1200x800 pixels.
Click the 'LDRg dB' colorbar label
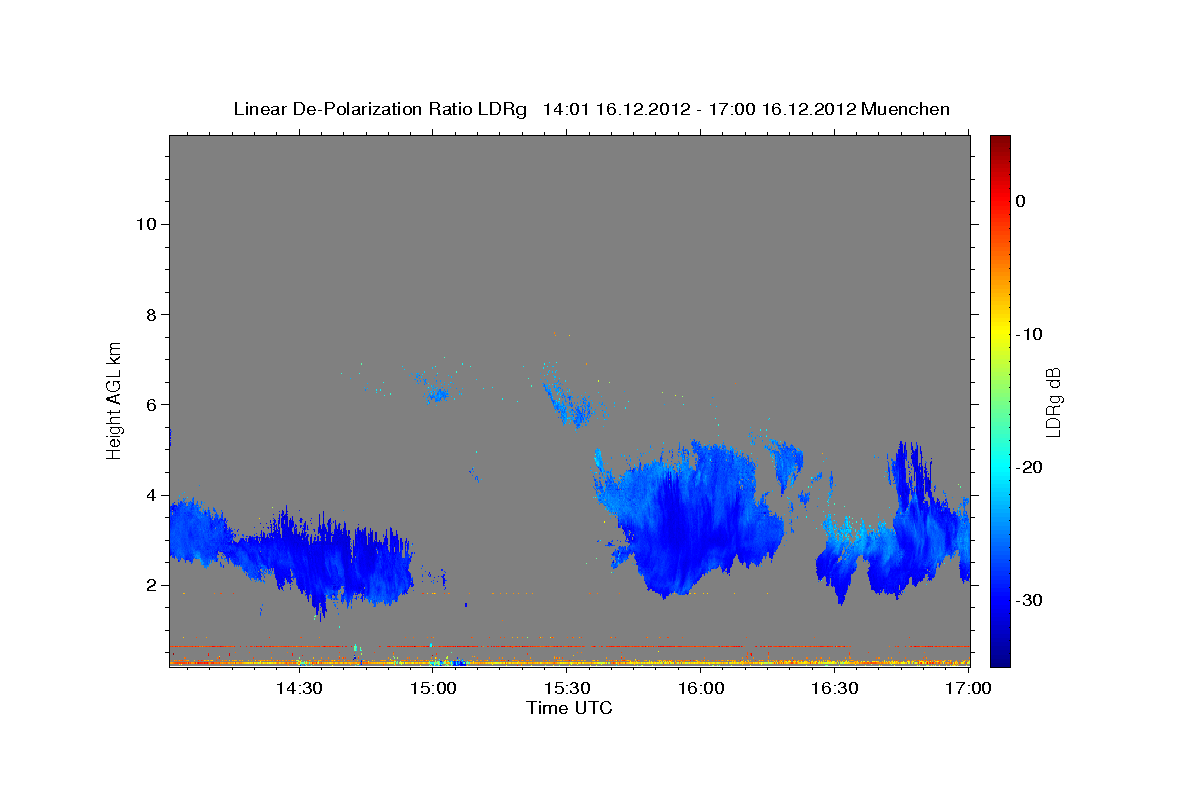pyautogui.click(x=1053, y=400)
